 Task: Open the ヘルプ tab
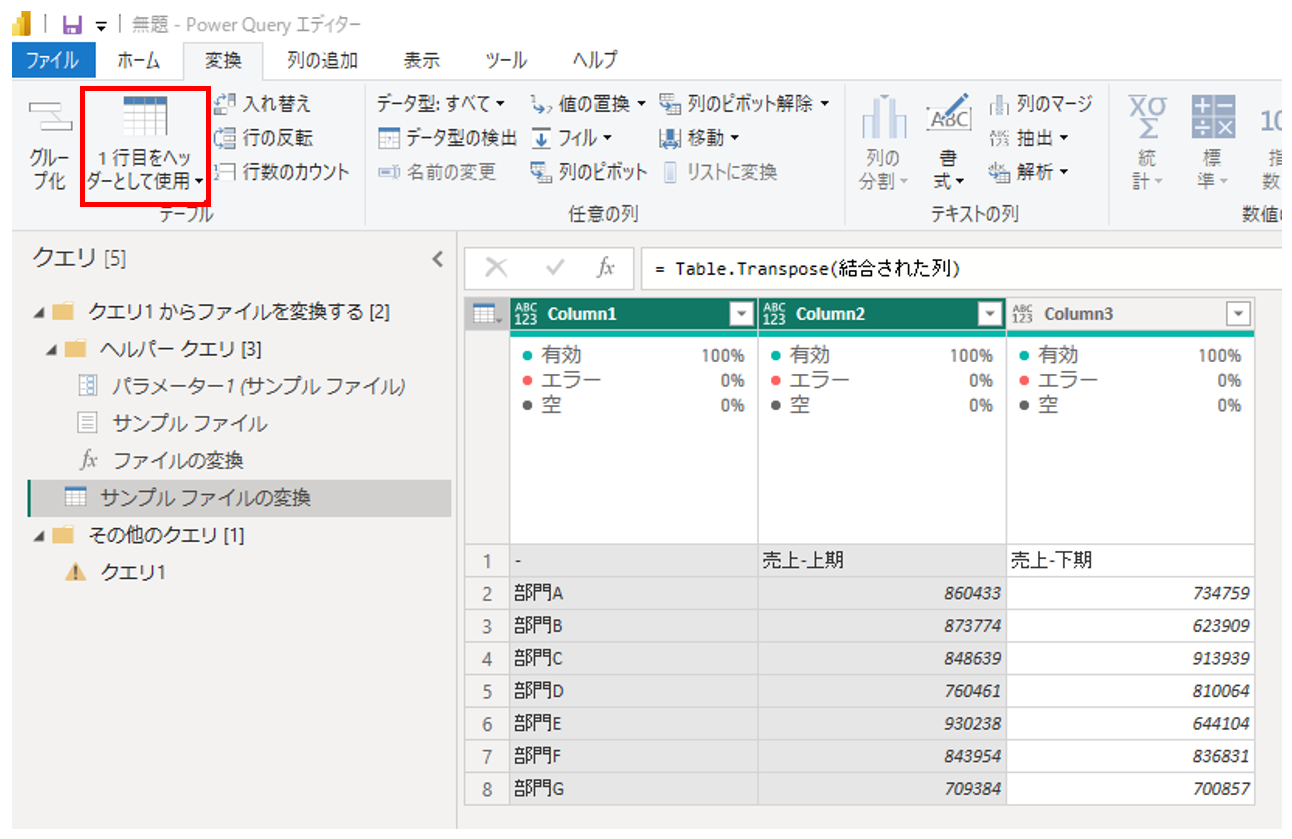(594, 60)
